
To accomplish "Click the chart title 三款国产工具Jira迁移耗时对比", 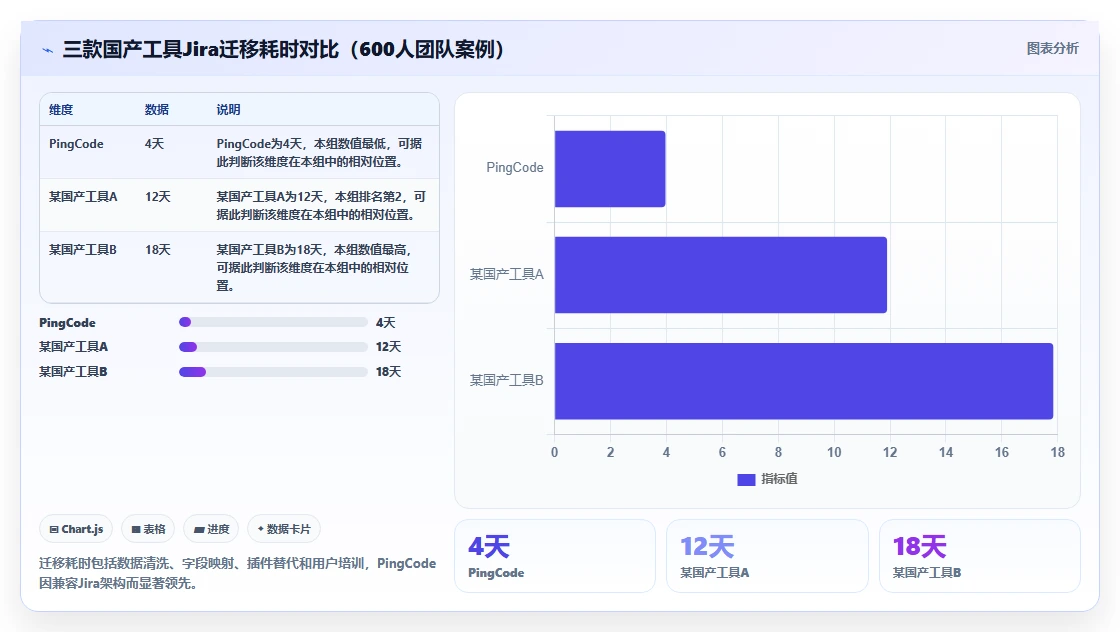I will click(x=284, y=49).
